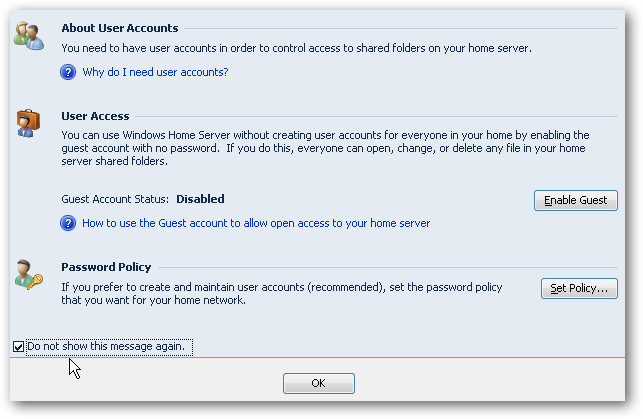Click the About User Accounts description text
Screen dimensions: 643x419
click(x=296, y=47)
